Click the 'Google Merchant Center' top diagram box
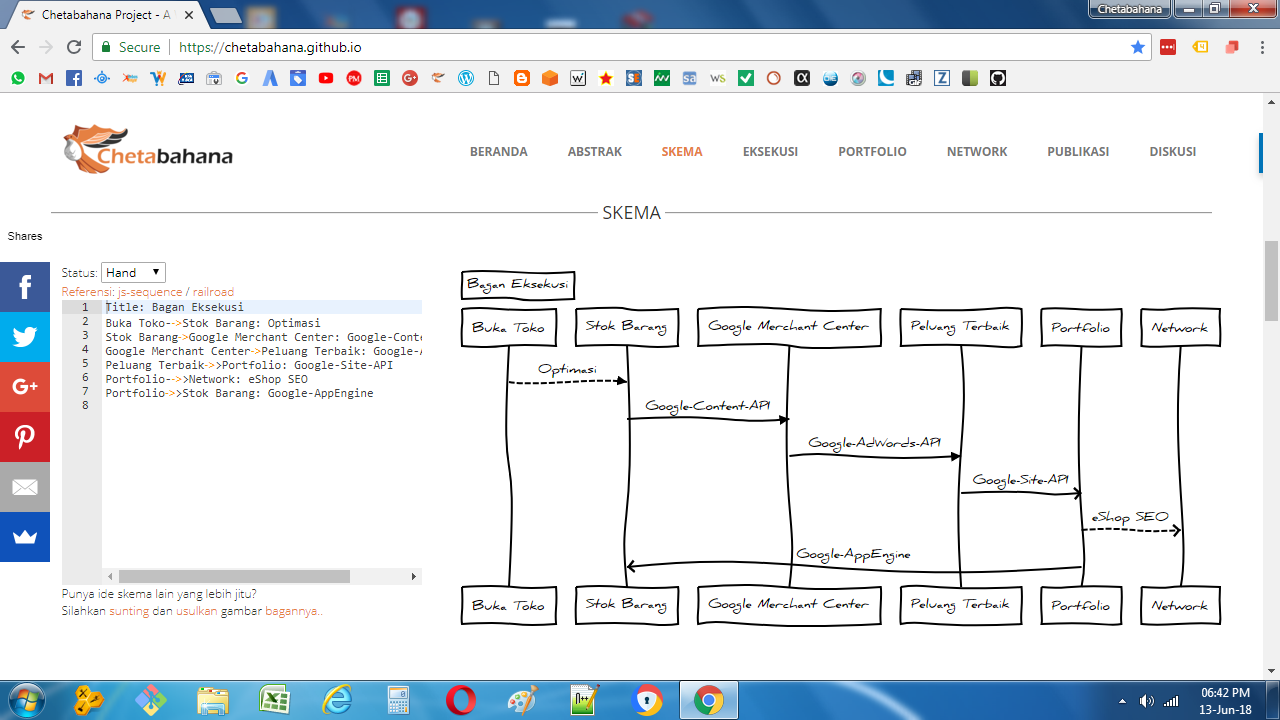This screenshot has height=720, width=1280. pos(789,327)
